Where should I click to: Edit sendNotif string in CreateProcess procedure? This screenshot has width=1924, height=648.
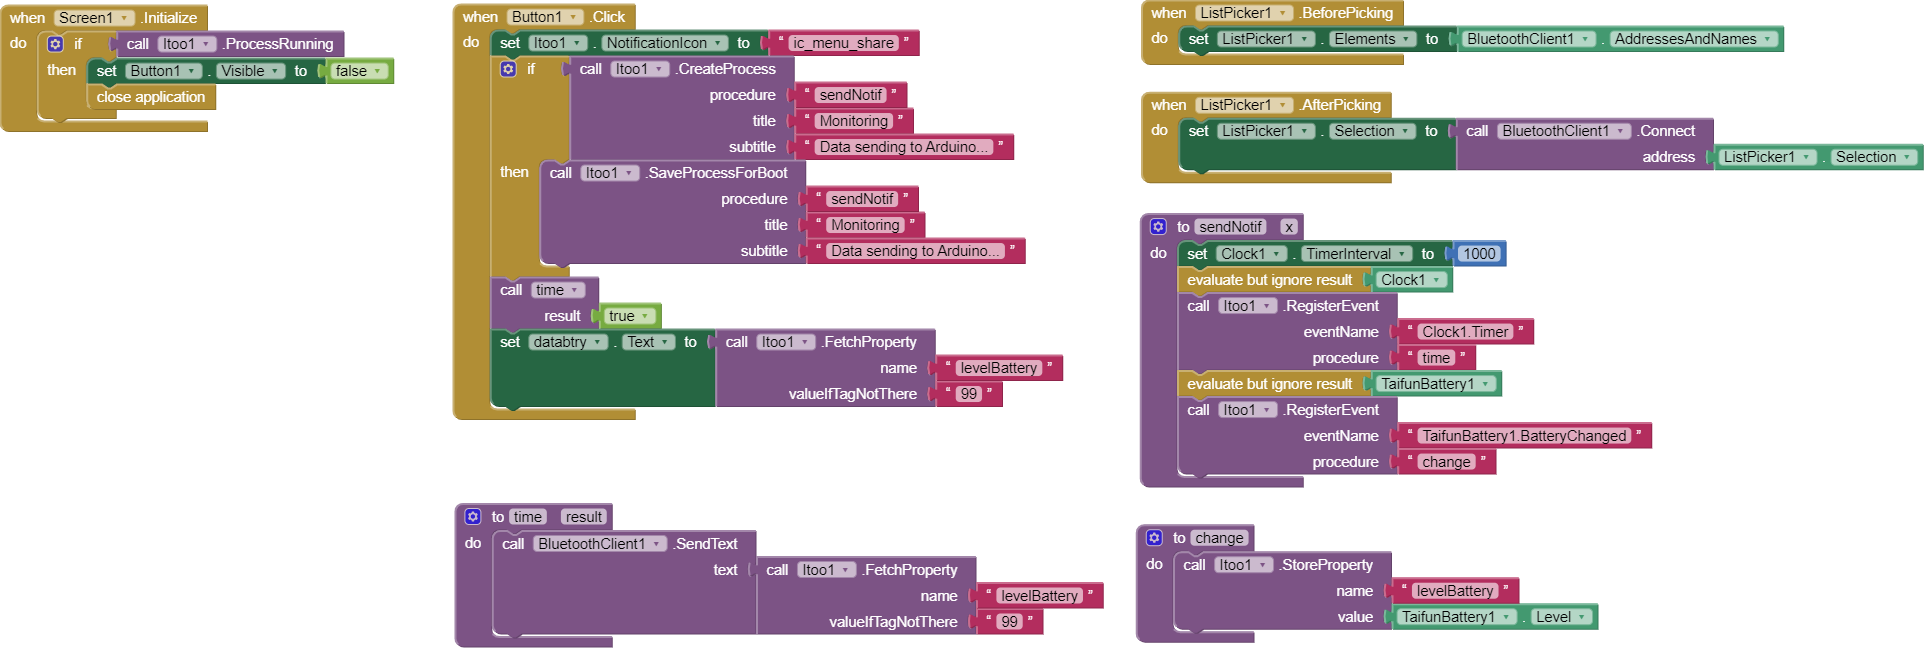[x=851, y=95]
